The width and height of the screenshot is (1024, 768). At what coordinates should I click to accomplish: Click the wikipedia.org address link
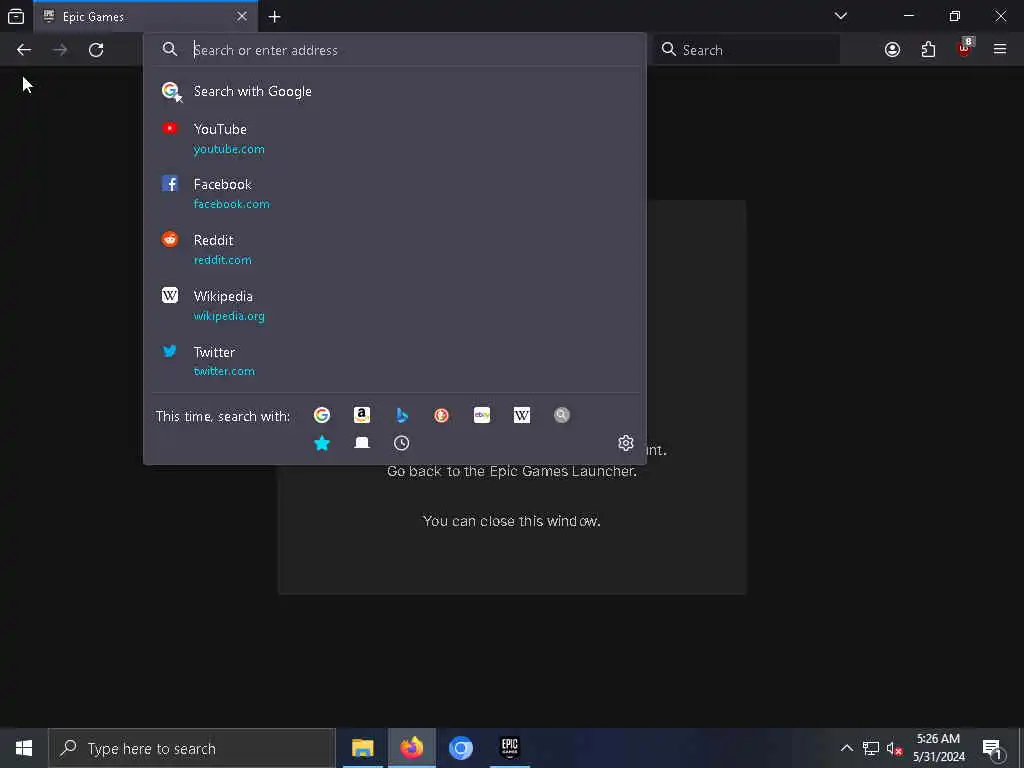(x=229, y=316)
